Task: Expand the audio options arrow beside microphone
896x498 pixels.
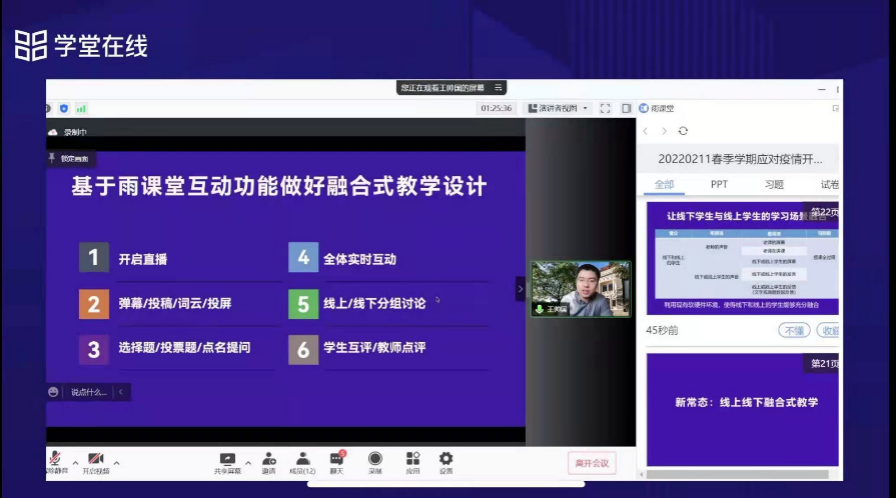Action: click(x=73, y=462)
